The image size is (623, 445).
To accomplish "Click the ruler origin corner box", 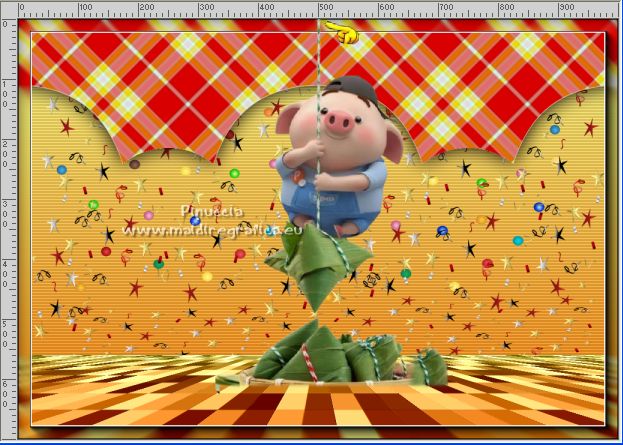I will [x=9, y=9].
